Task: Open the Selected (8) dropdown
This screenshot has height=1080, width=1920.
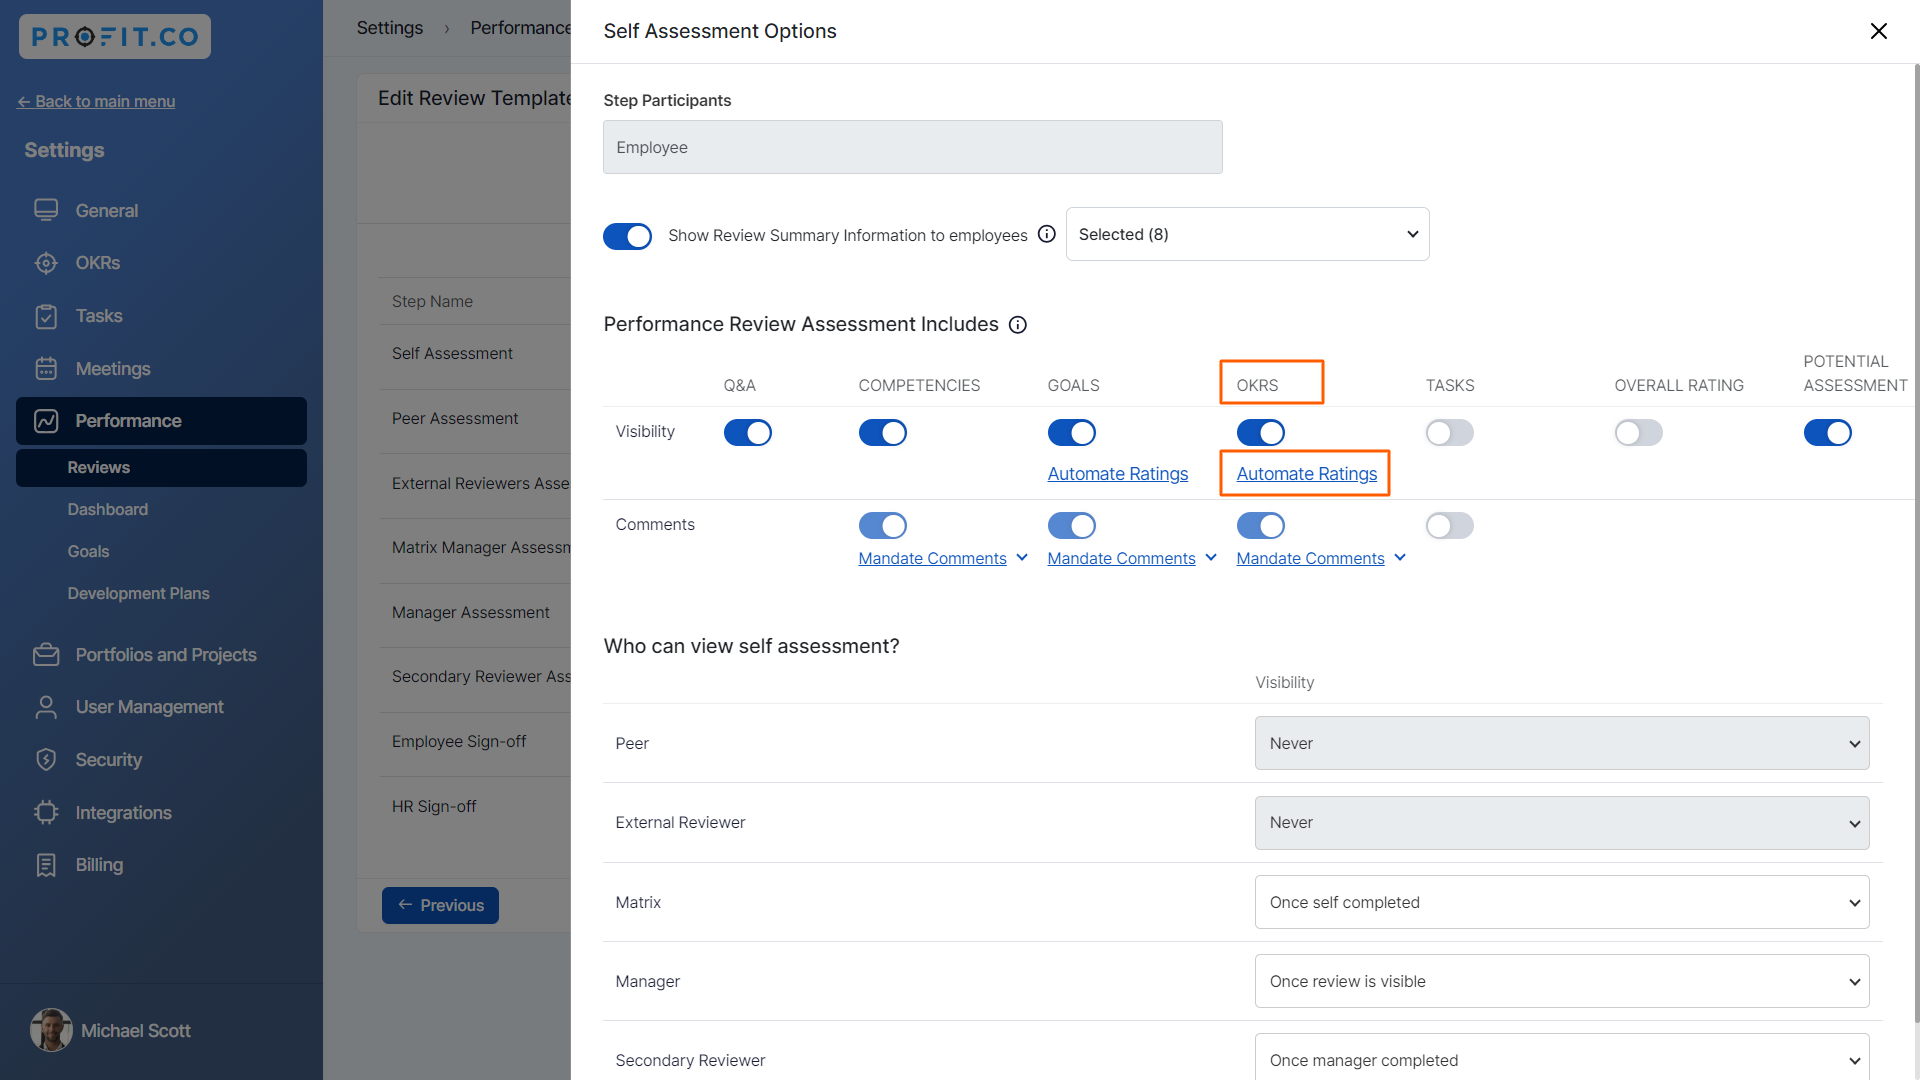Action: (1247, 234)
